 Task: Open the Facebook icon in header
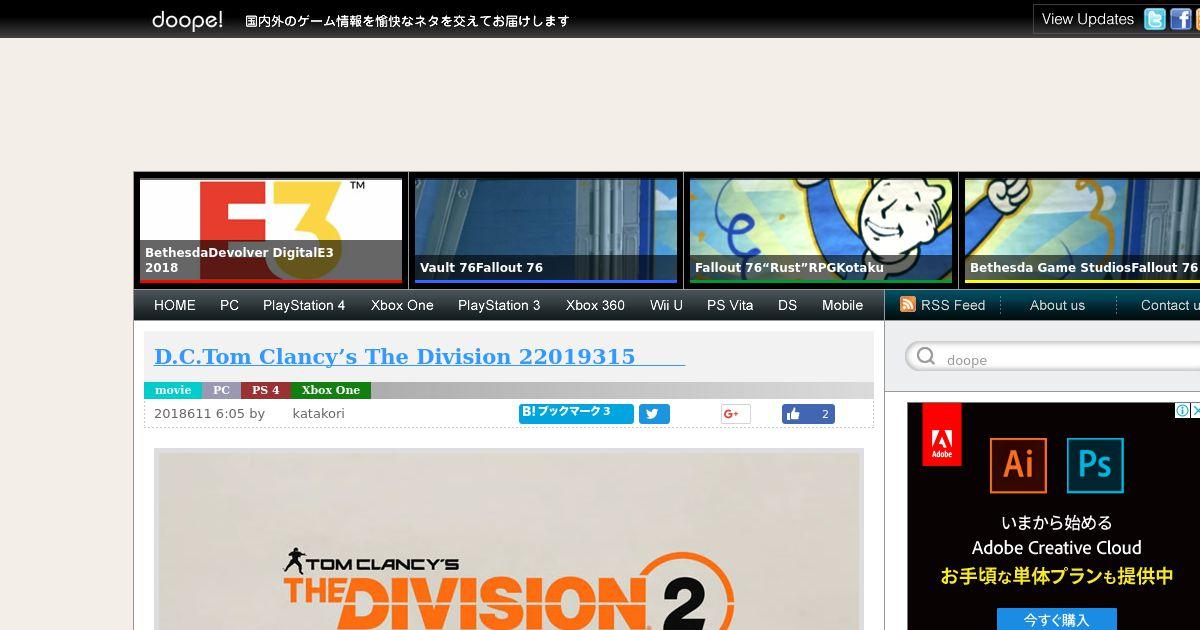(x=1181, y=19)
